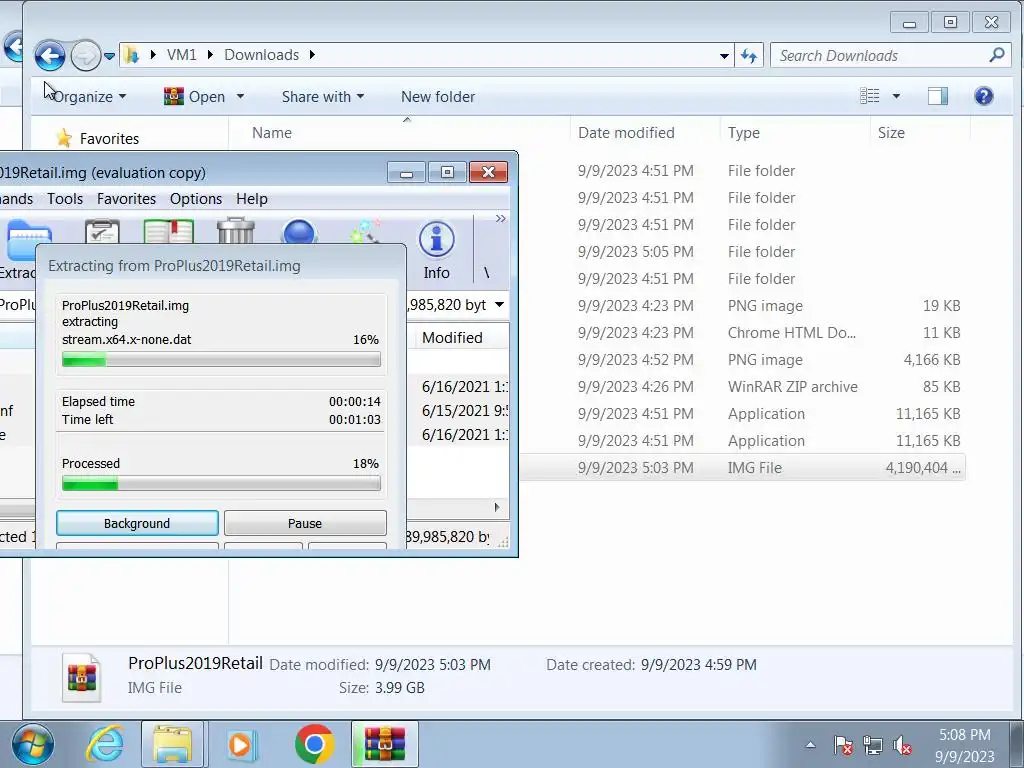The image size is (1024, 768).
Task: Click the WinRAR Test clipboard icon
Action: tap(102, 231)
